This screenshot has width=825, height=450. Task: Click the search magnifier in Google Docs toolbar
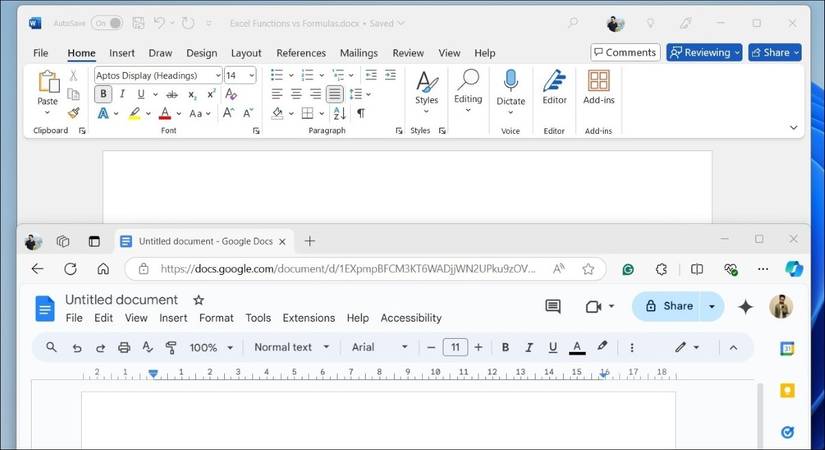[51, 347]
